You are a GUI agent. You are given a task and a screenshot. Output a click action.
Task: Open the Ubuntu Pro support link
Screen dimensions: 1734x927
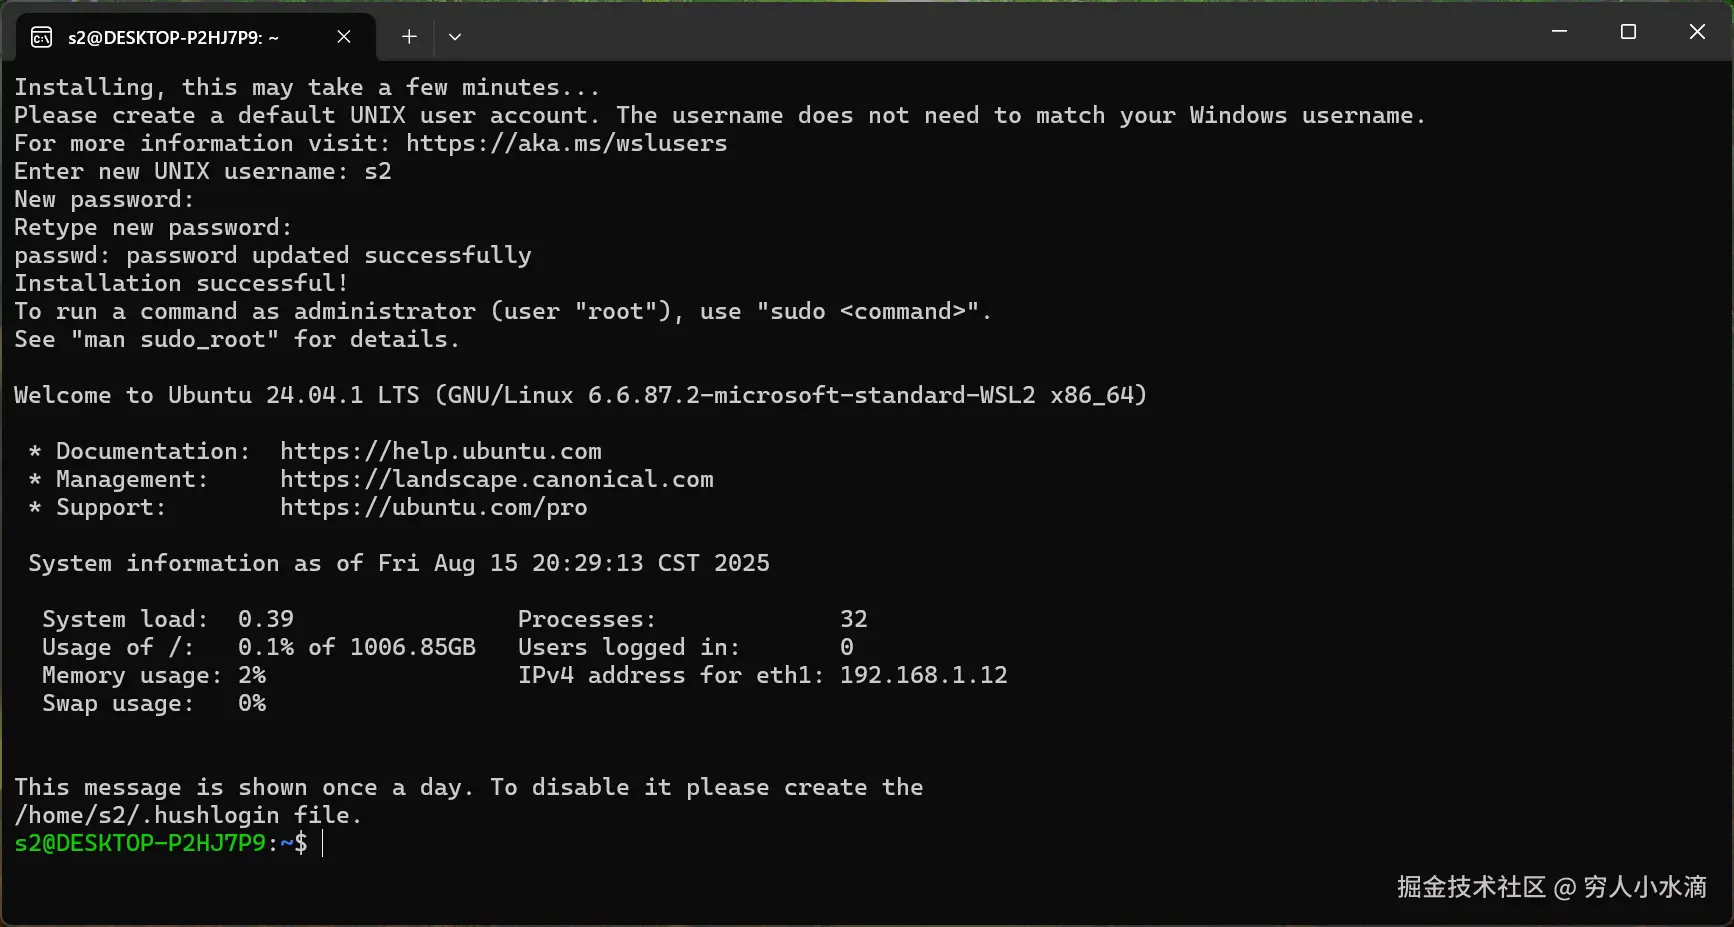coord(434,507)
